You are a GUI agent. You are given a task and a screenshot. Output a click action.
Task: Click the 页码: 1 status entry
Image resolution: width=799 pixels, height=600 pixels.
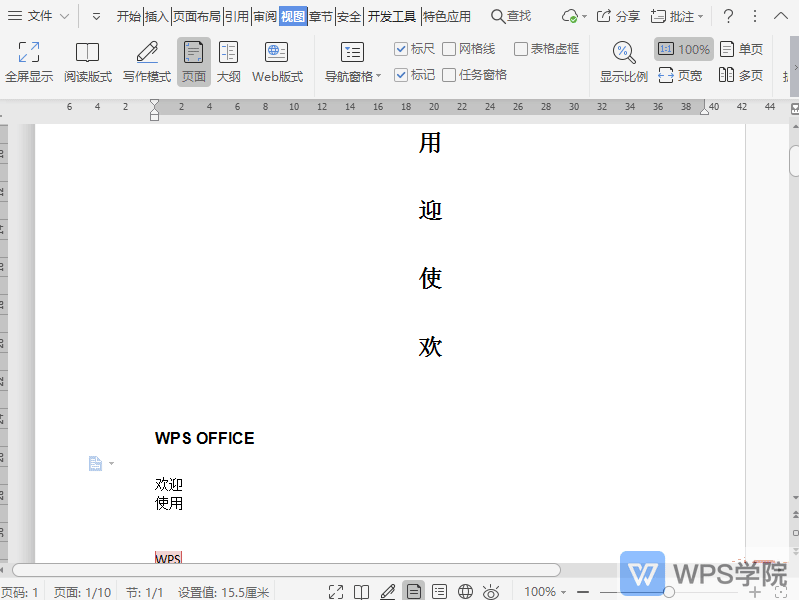[20, 592]
